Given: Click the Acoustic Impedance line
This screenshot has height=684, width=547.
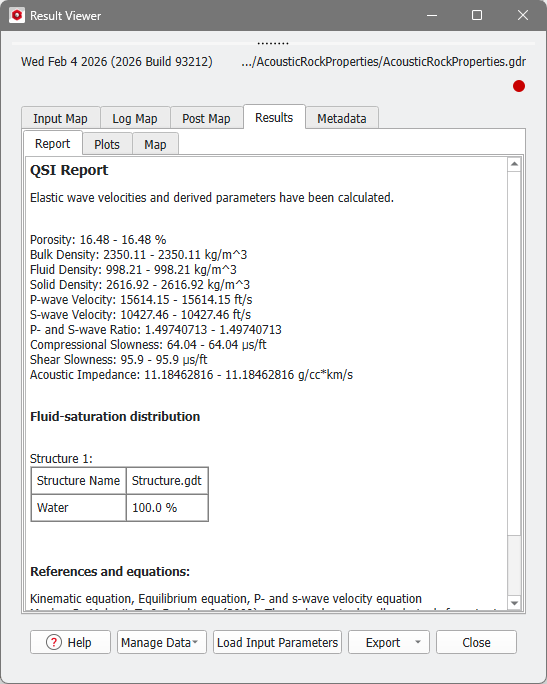Looking at the screenshot, I should [x=191, y=375].
